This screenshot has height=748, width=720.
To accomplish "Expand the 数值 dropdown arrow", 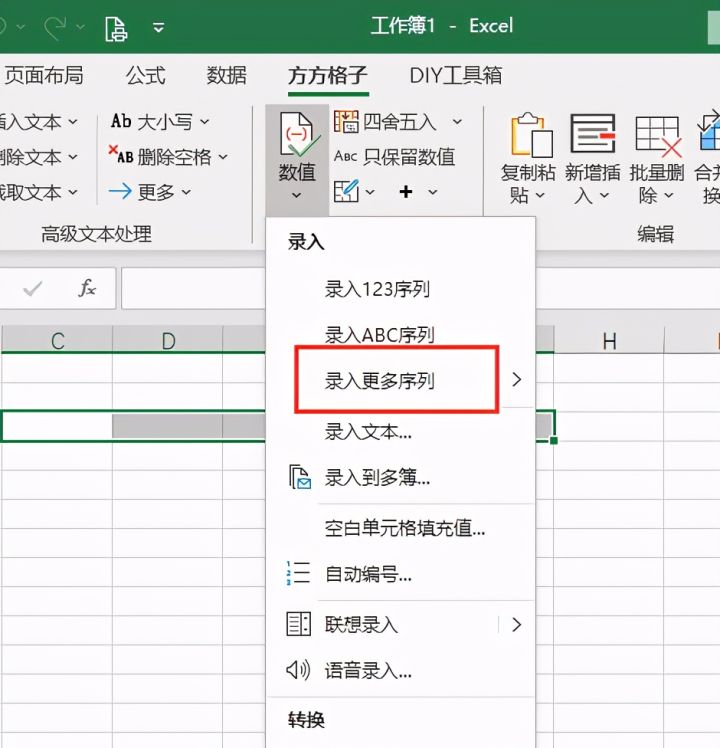I will coord(296,195).
